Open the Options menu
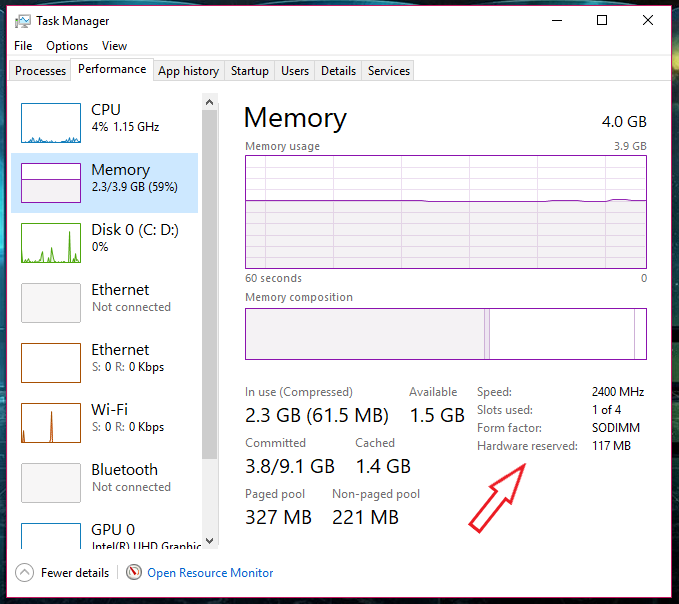 coord(67,46)
